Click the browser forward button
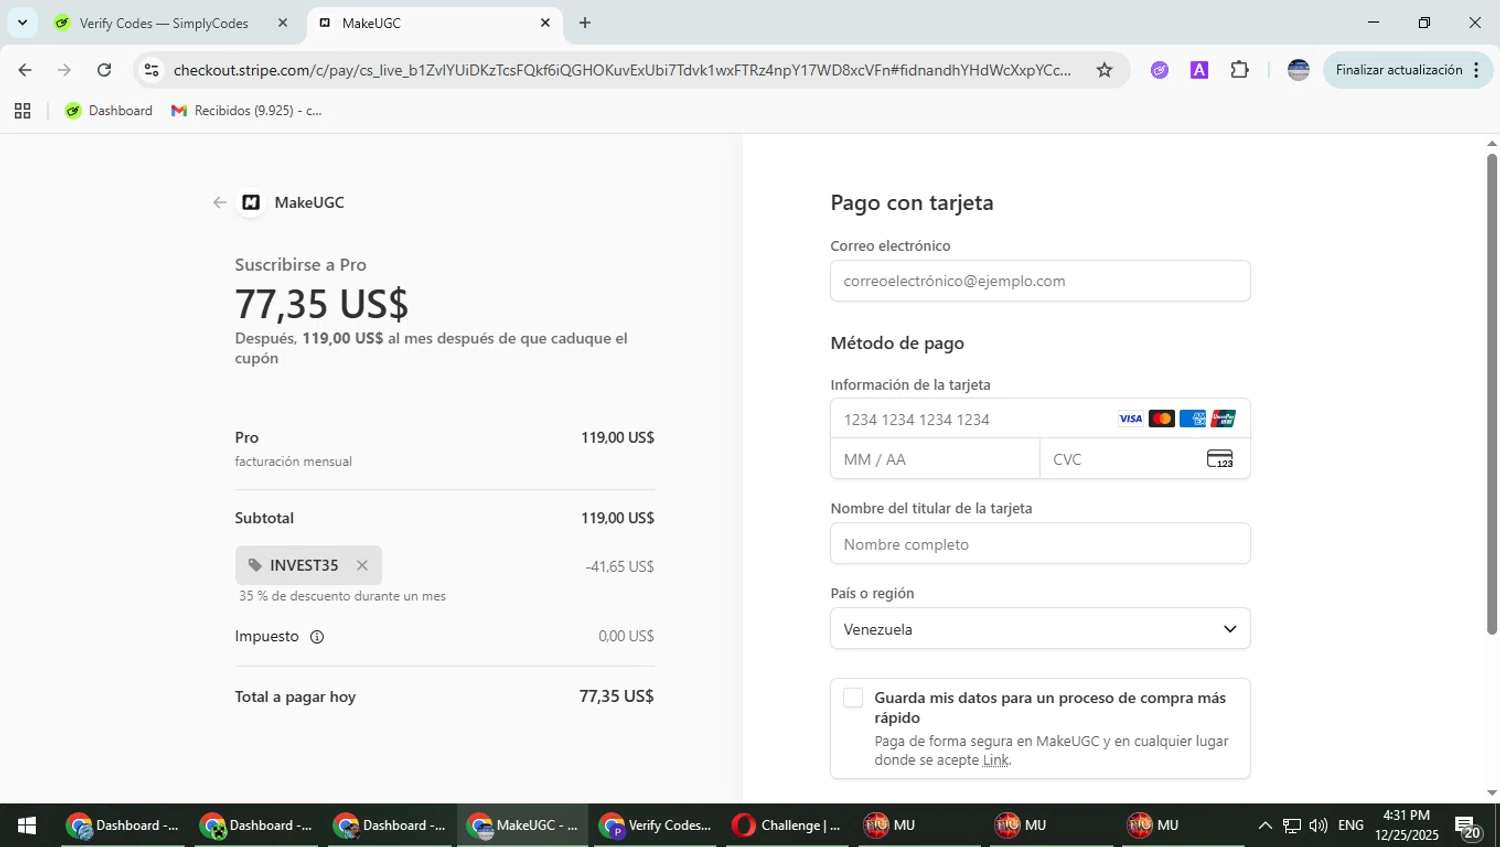 click(64, 70)
